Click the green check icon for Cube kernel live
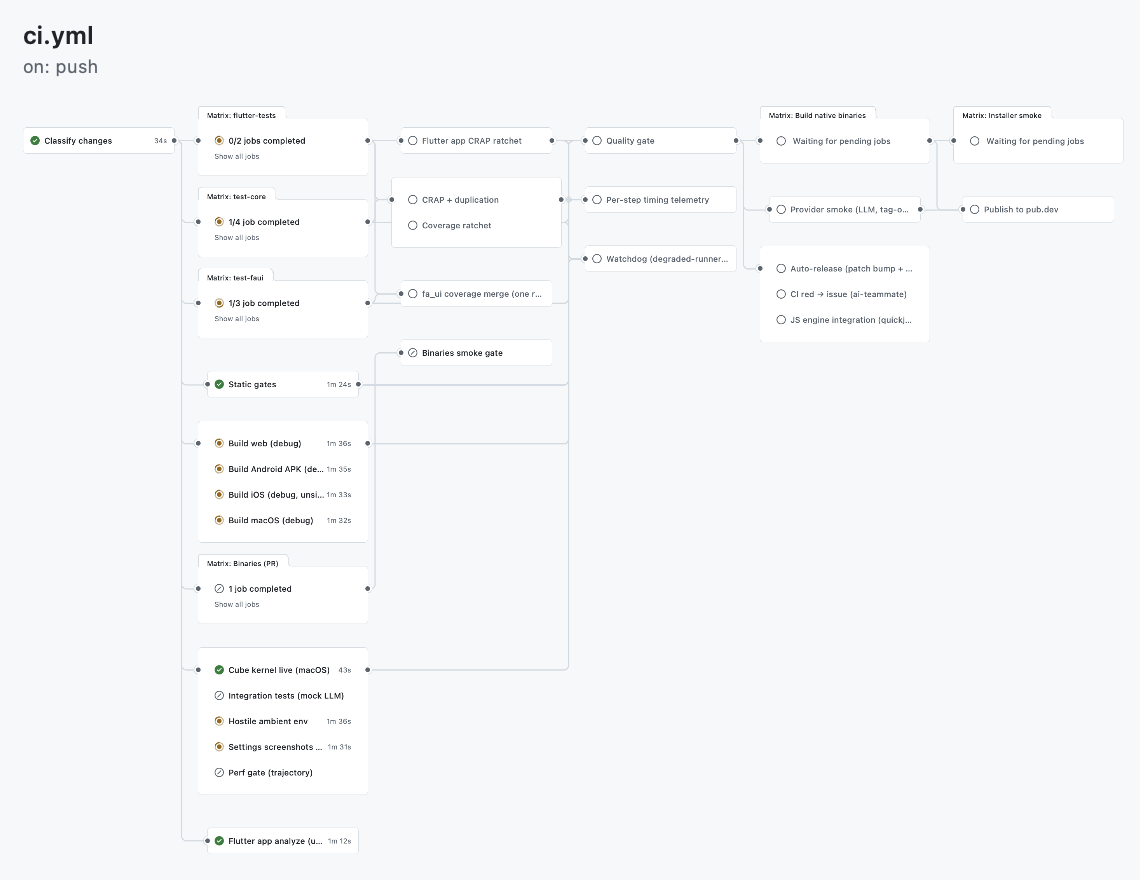Viewport: 1140px width, 880px height. [x=219, y=670]
